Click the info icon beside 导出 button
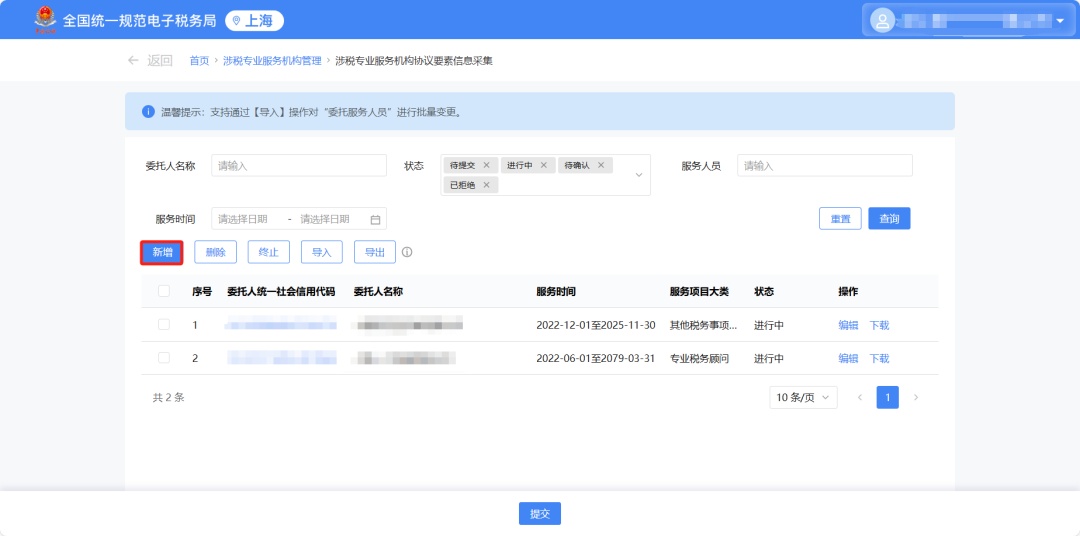Viewport: 1080px width, 536px height. pyautogui.click(x=407, y=253)
